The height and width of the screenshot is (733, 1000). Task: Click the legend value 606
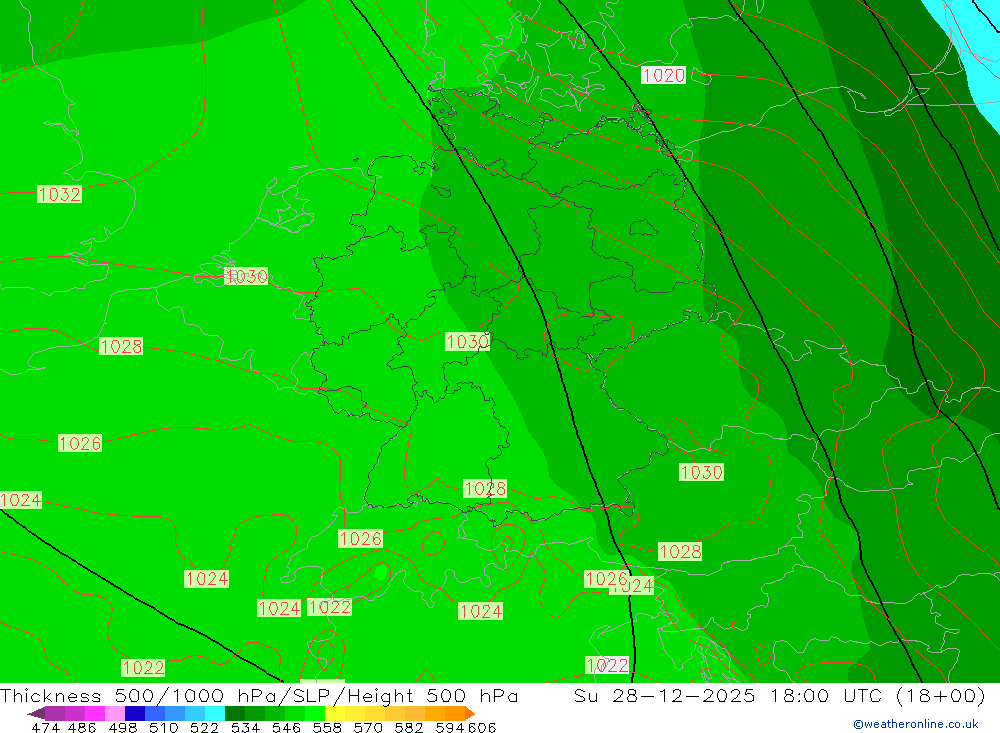[482, 728]
